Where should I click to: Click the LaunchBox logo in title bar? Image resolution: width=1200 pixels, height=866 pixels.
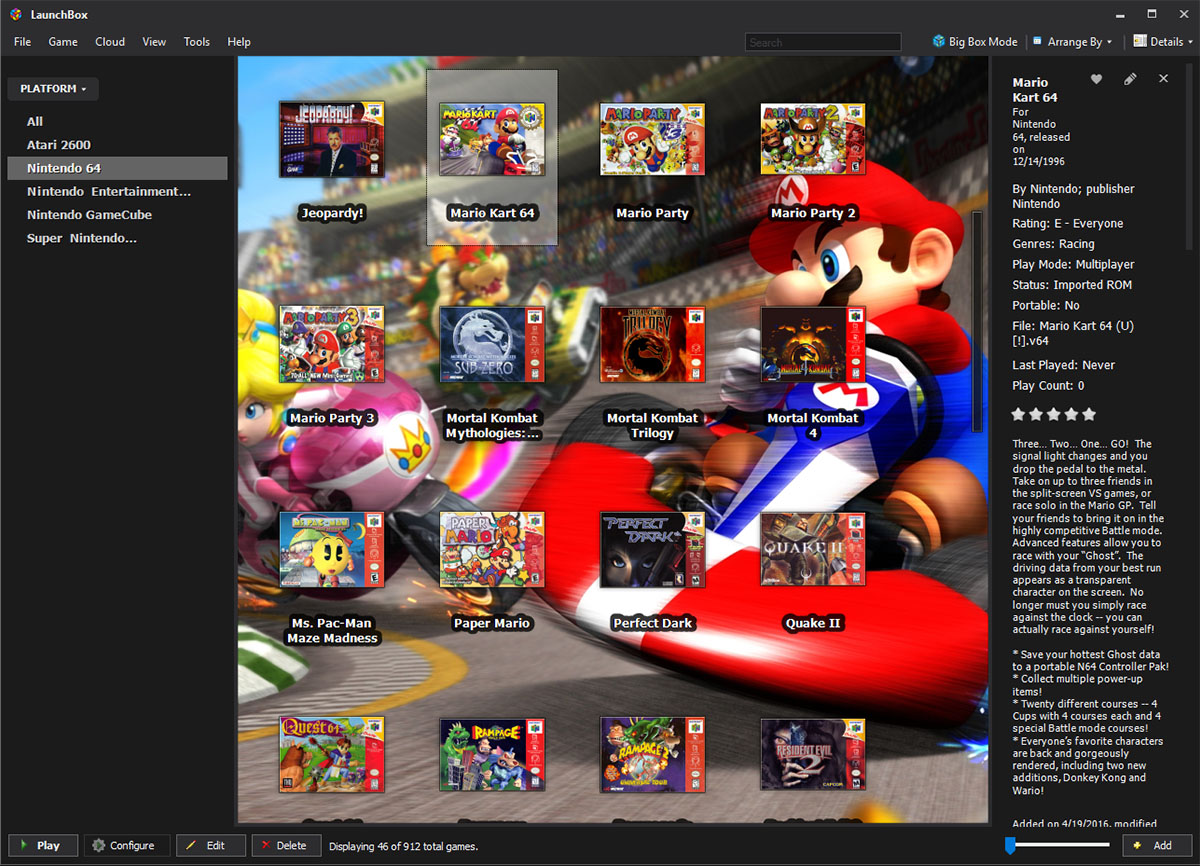pos(15,14)
